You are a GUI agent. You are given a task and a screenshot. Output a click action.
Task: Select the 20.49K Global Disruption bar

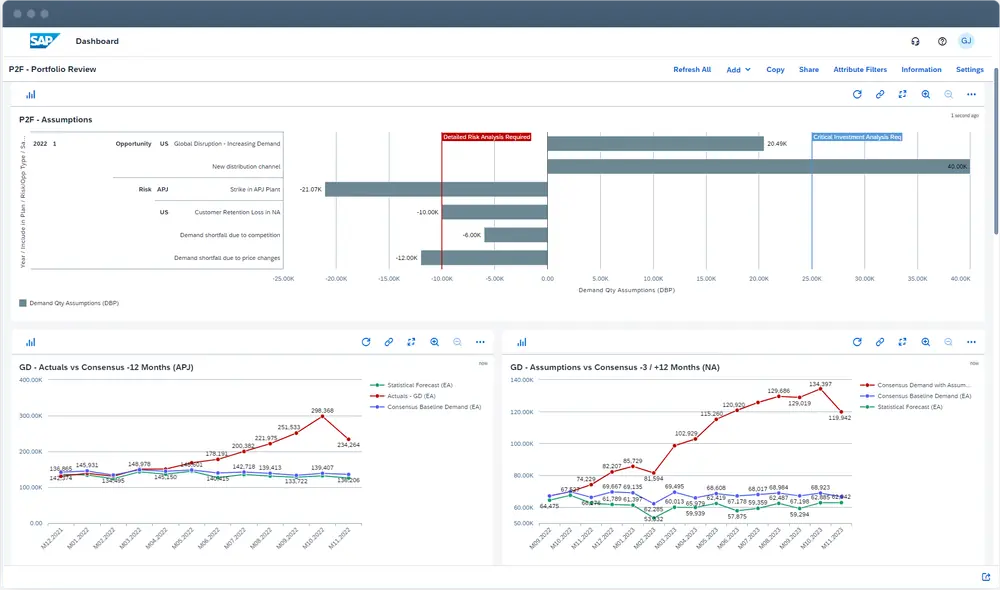(x=655, y=144)
